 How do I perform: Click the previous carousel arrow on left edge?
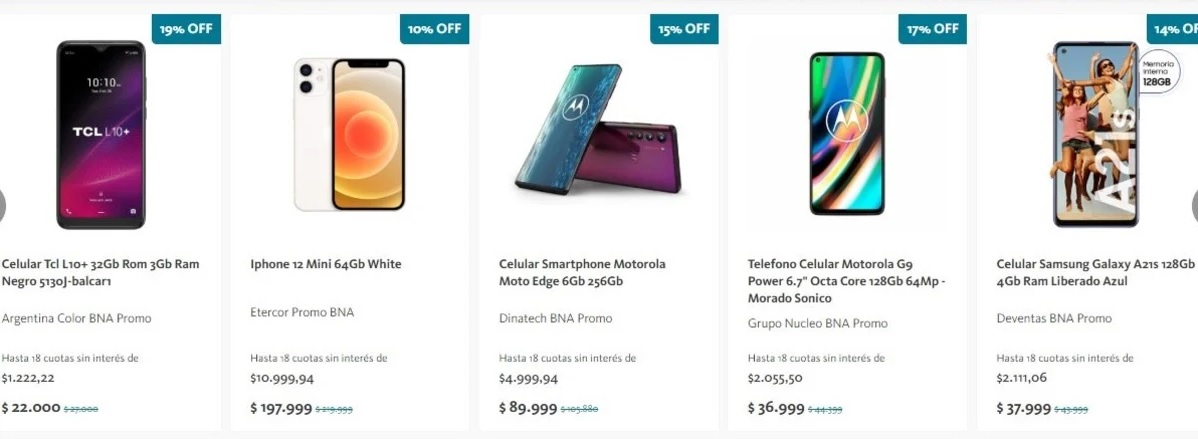click(x=3, y=205)
